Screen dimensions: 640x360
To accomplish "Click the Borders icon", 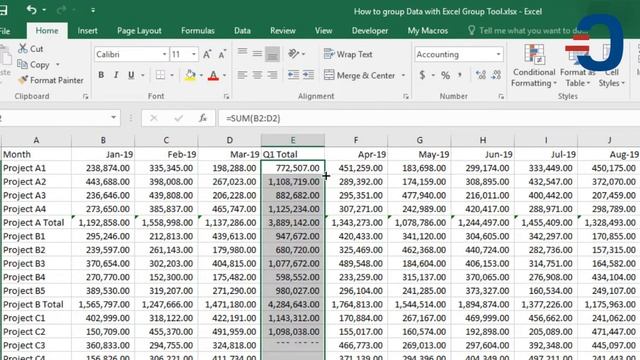I will (160, 75).
